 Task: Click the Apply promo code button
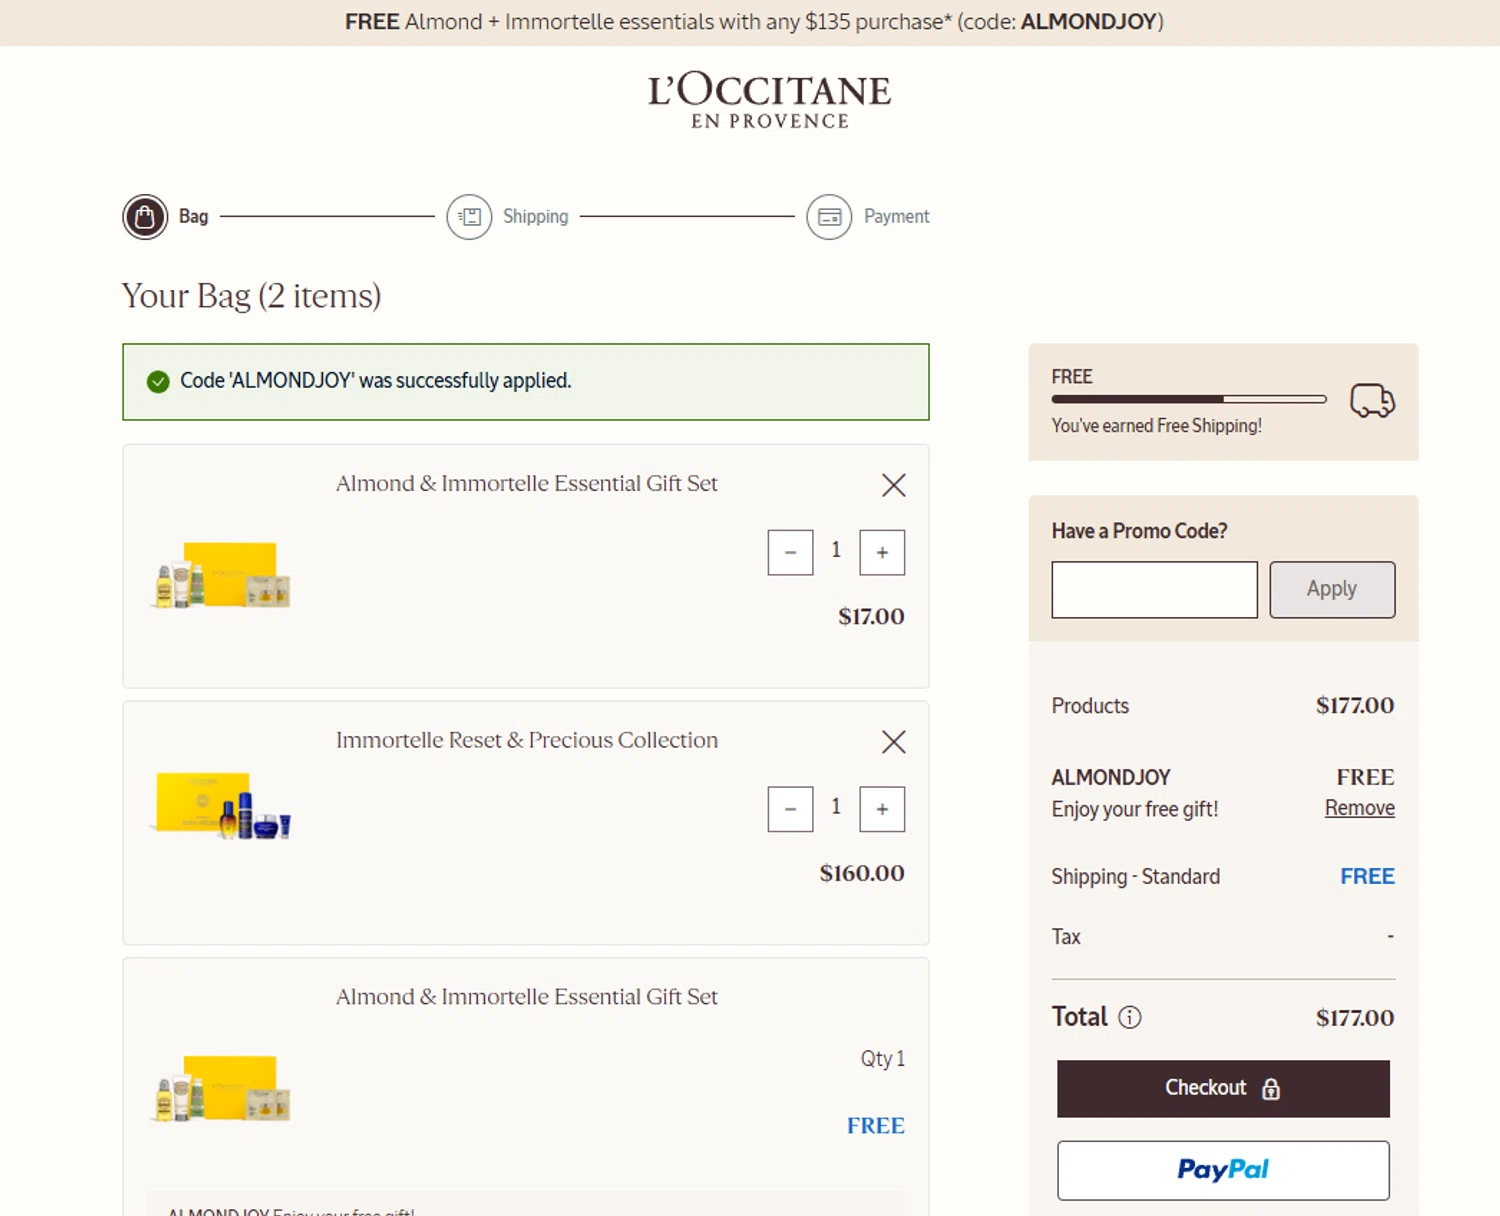point(1332,590)
